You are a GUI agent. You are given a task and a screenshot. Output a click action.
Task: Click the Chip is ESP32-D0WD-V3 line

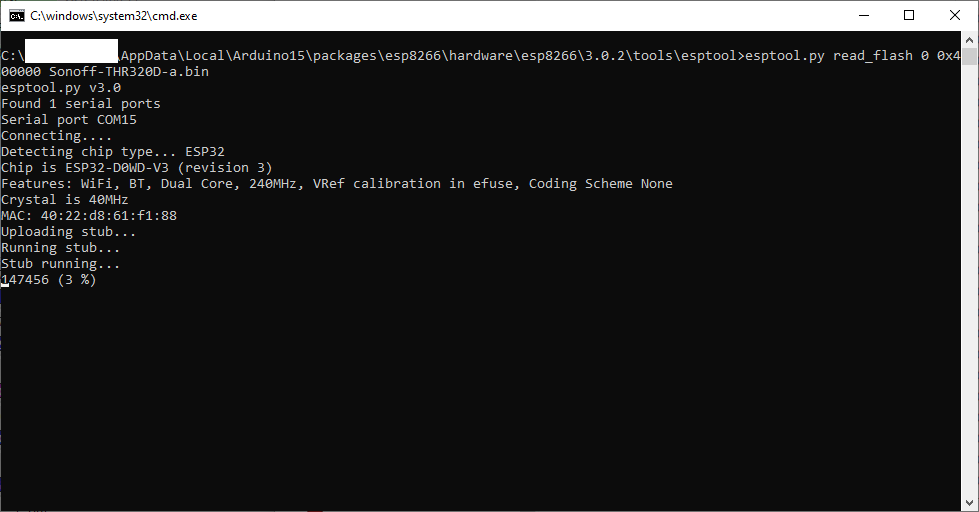pyautogui.click(x=137, y=167)
